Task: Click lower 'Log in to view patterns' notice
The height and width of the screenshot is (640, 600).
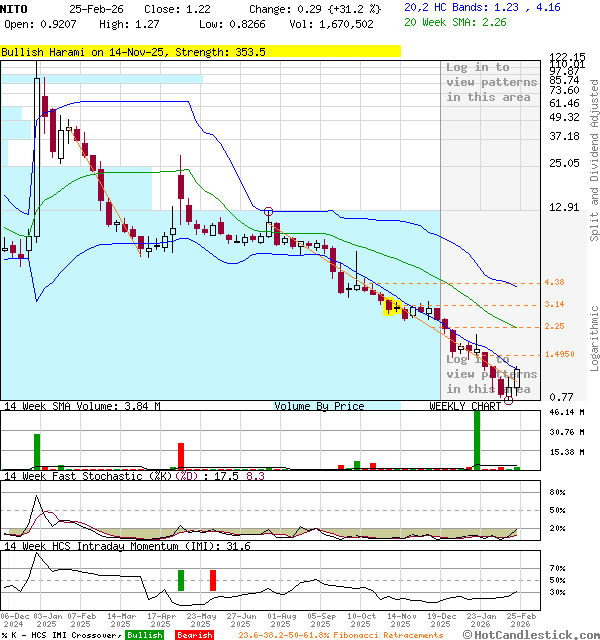Action: tap(478, 373)
